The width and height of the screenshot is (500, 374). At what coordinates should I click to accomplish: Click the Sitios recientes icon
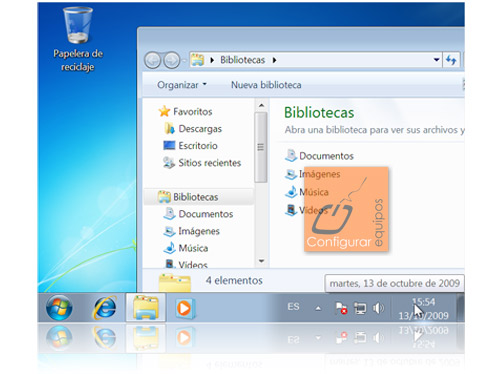pyautogui.click(x=169, y=163)
